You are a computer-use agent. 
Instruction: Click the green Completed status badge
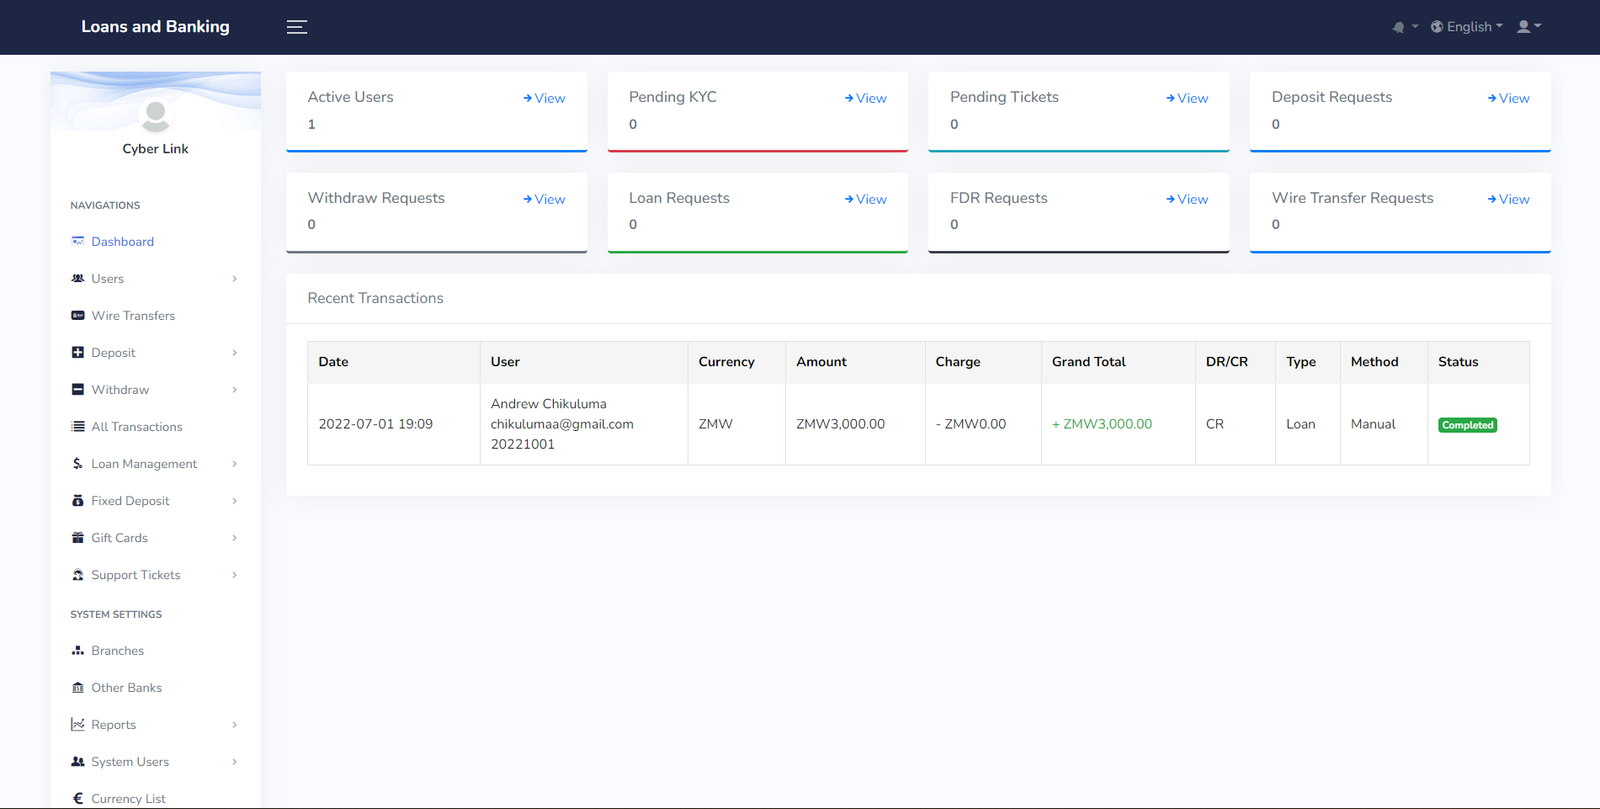pos(1467,425)
